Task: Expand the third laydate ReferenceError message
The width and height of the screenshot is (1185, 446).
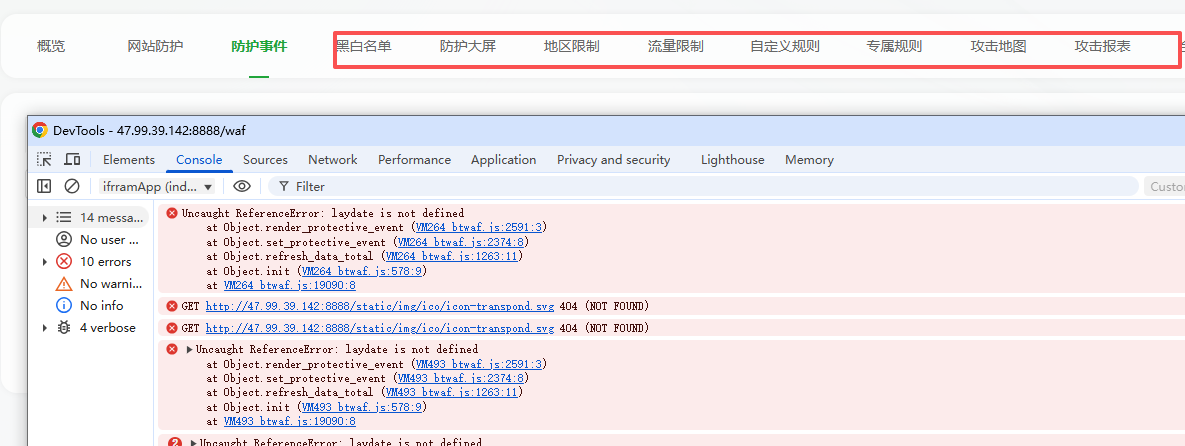Action: coord(193,443)
